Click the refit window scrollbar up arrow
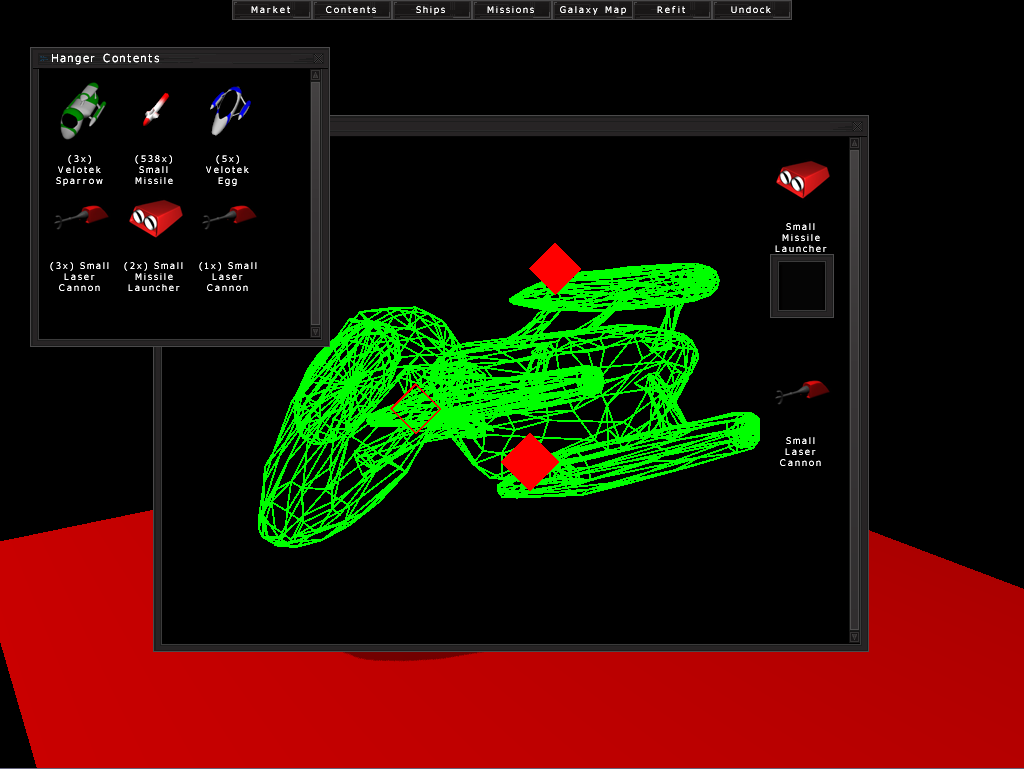Viewport: 1024px width, 769px height. [854, 143]
